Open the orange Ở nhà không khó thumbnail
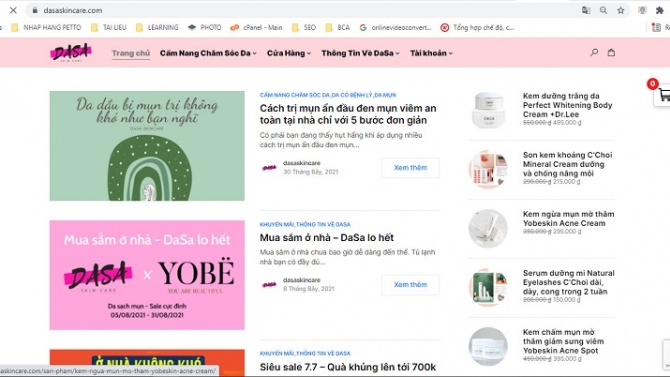The image size is (670, 377). point(147,362)
